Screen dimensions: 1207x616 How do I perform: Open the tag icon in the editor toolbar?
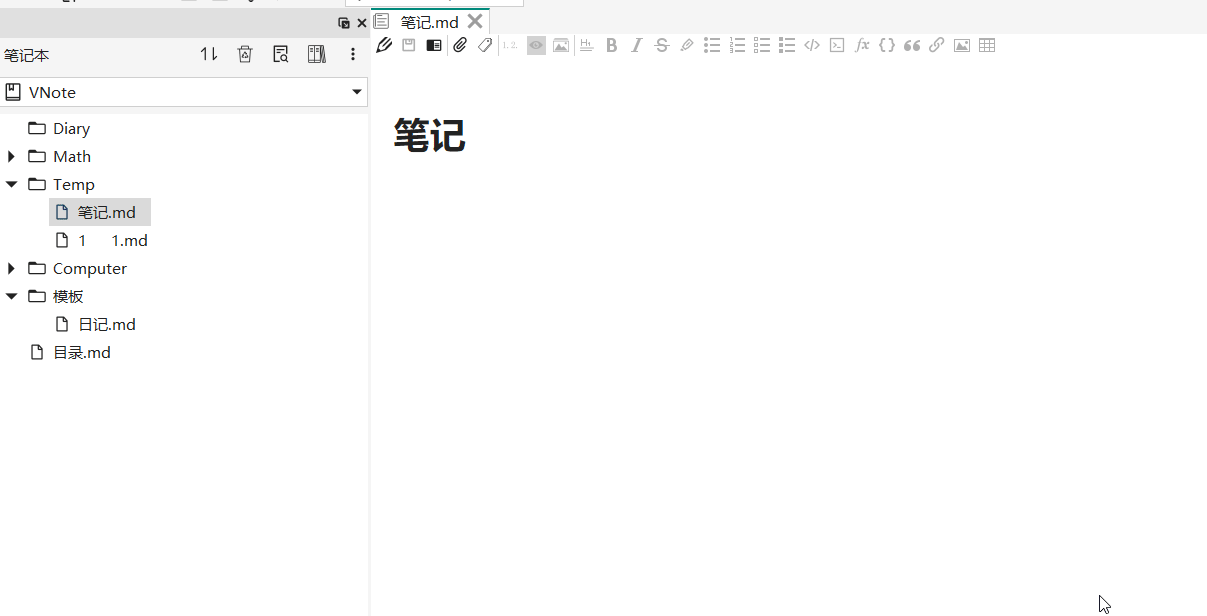pos(485,45)
